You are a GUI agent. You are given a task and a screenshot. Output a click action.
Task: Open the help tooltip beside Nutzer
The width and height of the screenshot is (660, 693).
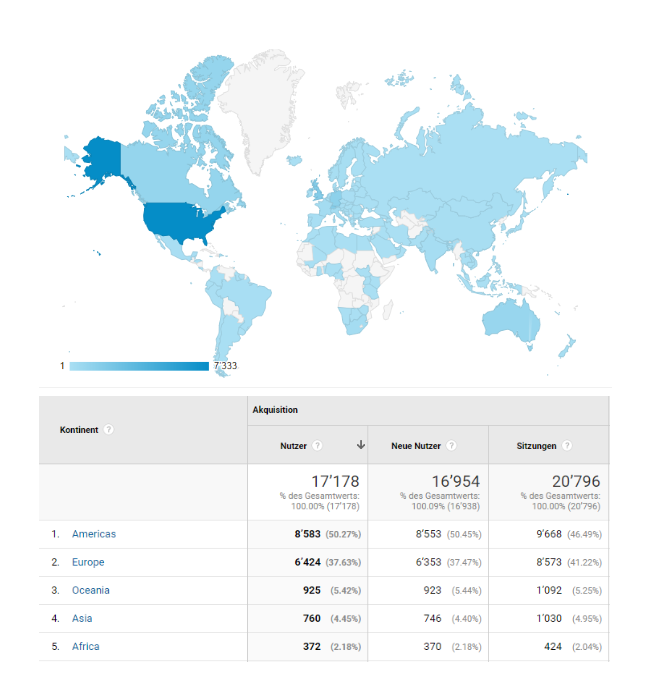coord(317,446)
